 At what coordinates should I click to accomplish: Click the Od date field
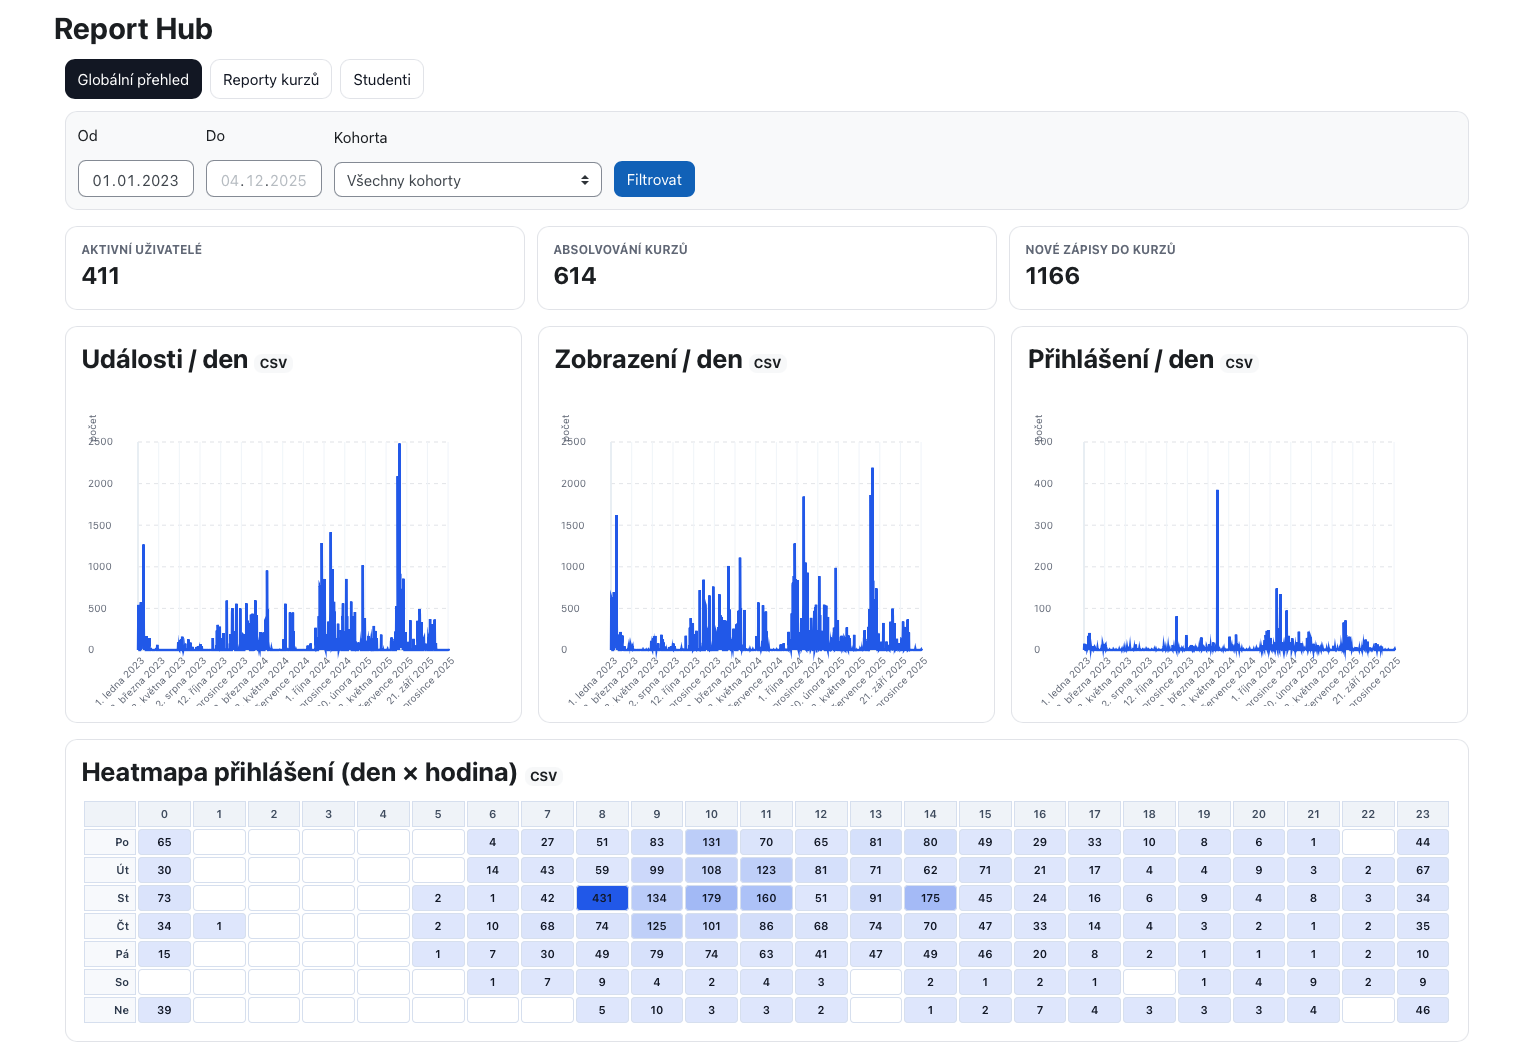pyautogui.click(x=136, y=180)
